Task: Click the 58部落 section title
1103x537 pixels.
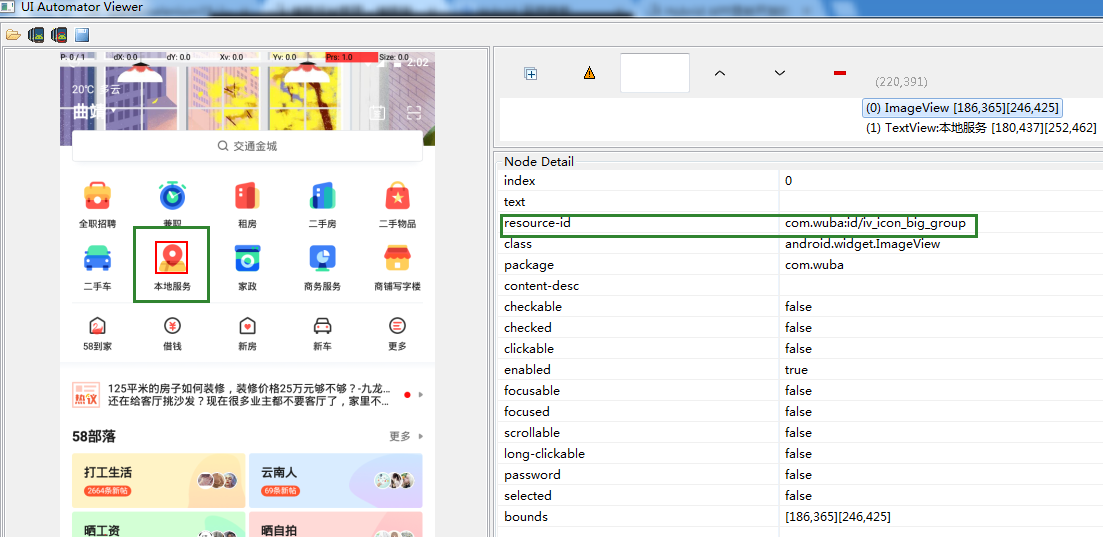Action: pos(94,437)
